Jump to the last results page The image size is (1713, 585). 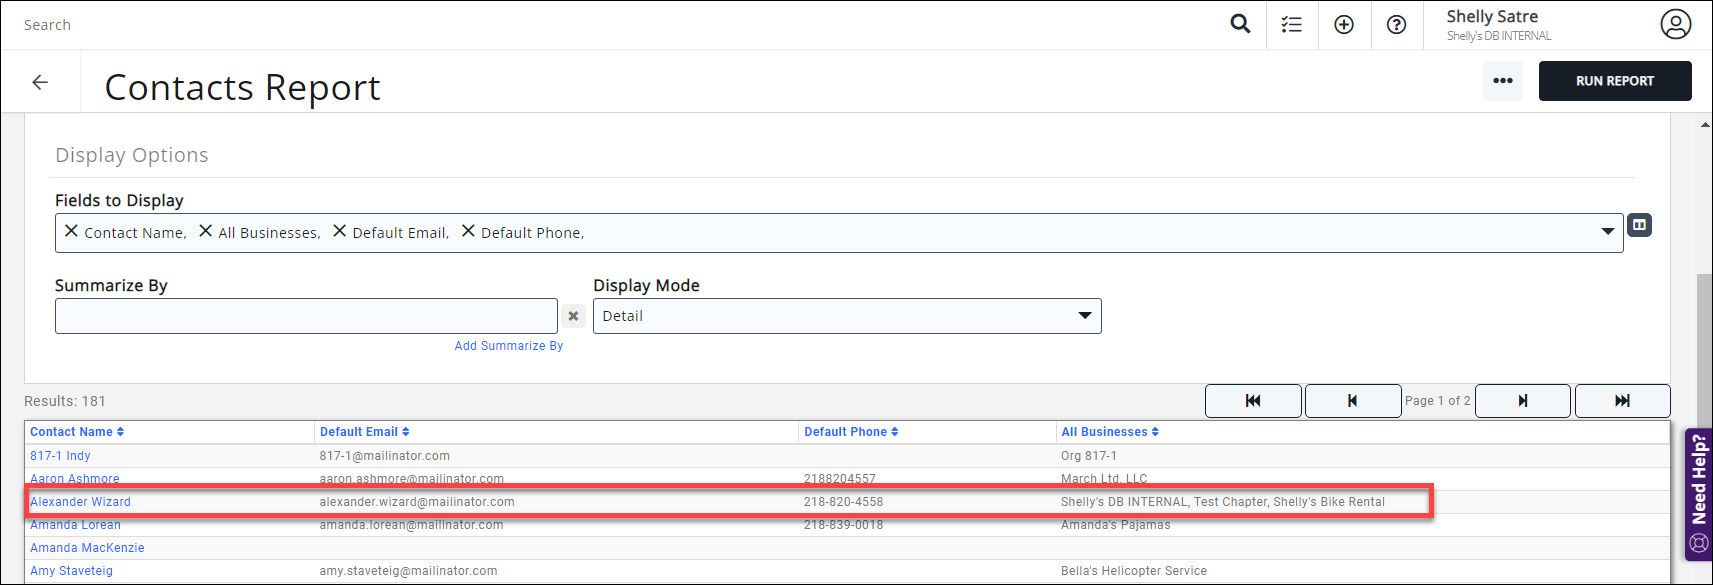pyautogui.click(x=1622, y=401)
